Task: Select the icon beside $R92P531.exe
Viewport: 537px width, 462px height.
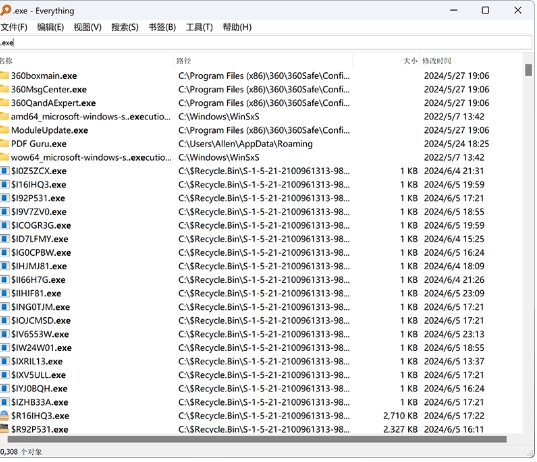Action: coord(4,429)
